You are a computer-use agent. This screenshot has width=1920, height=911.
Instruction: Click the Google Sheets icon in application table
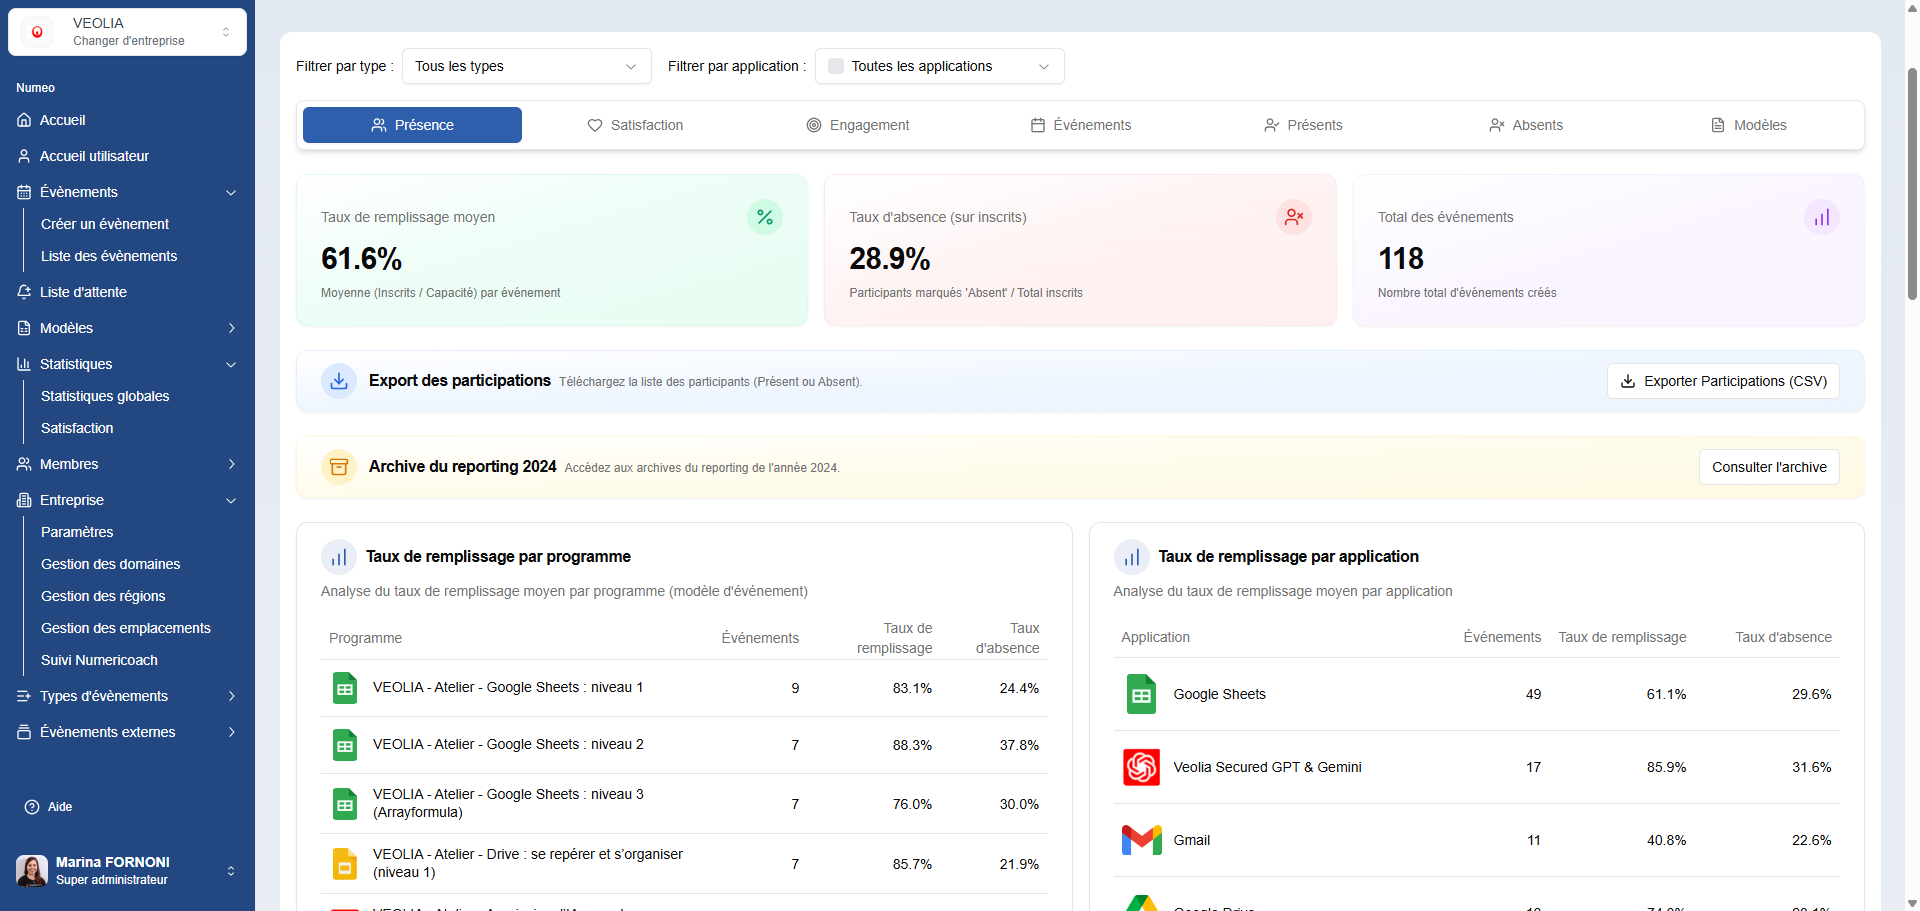click(1141, 694)
